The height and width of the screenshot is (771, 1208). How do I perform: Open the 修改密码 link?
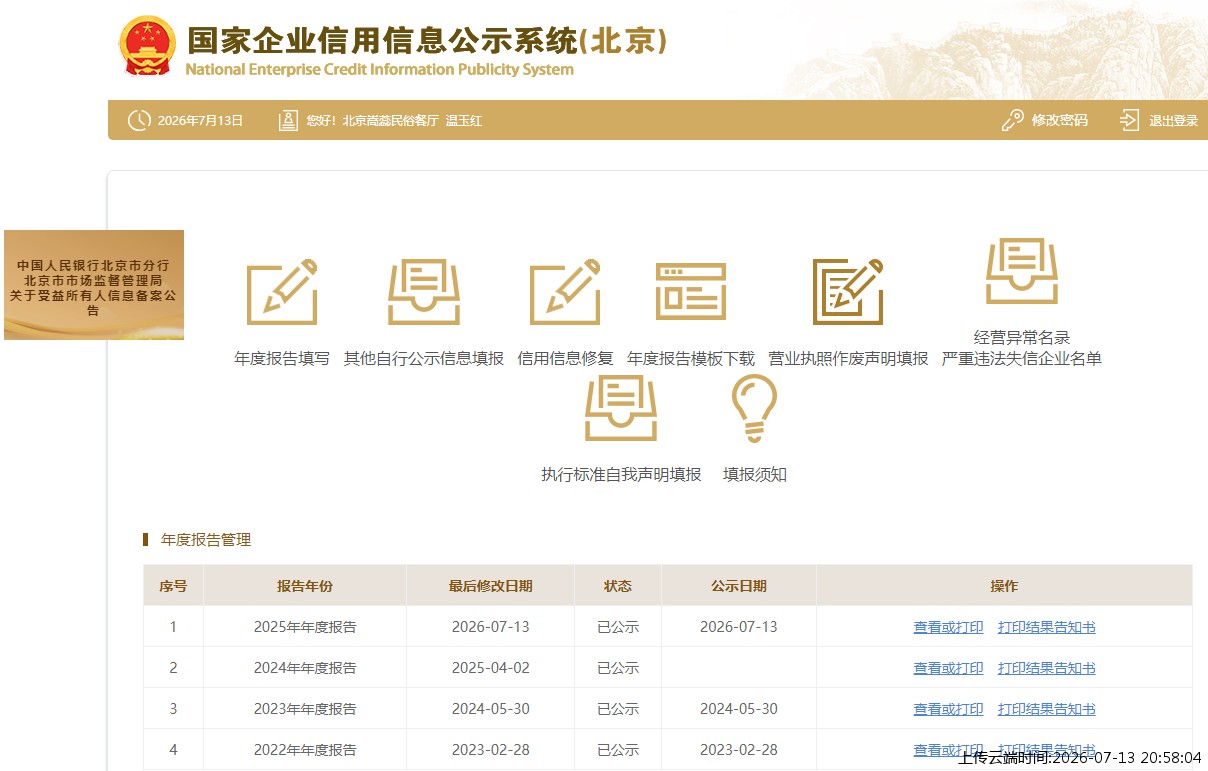[1060, 120]
